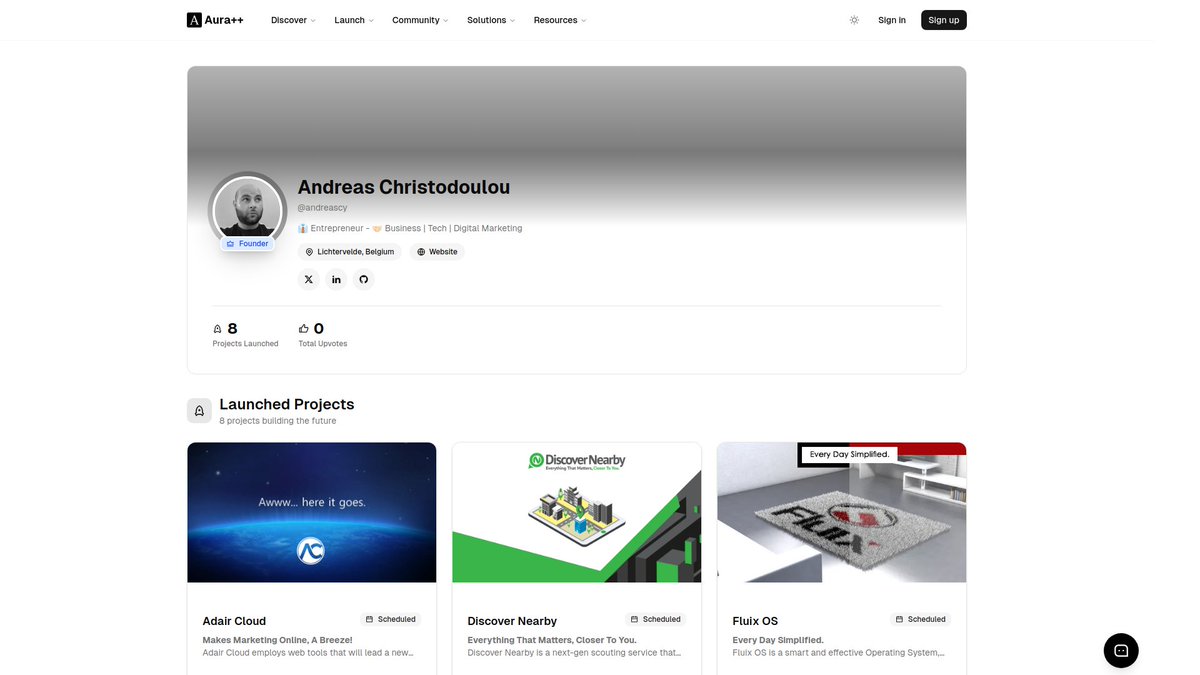Click the Sign in link

[892, 20]
